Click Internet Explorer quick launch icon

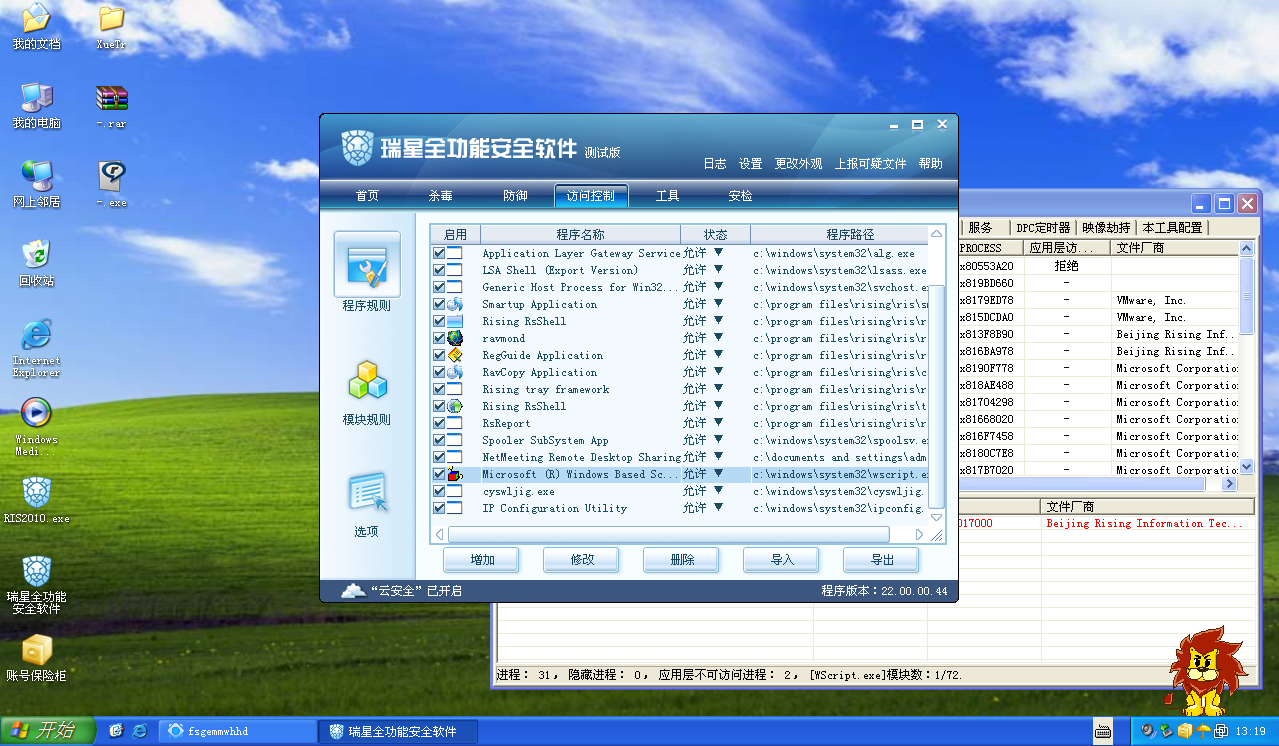point(139,731)
